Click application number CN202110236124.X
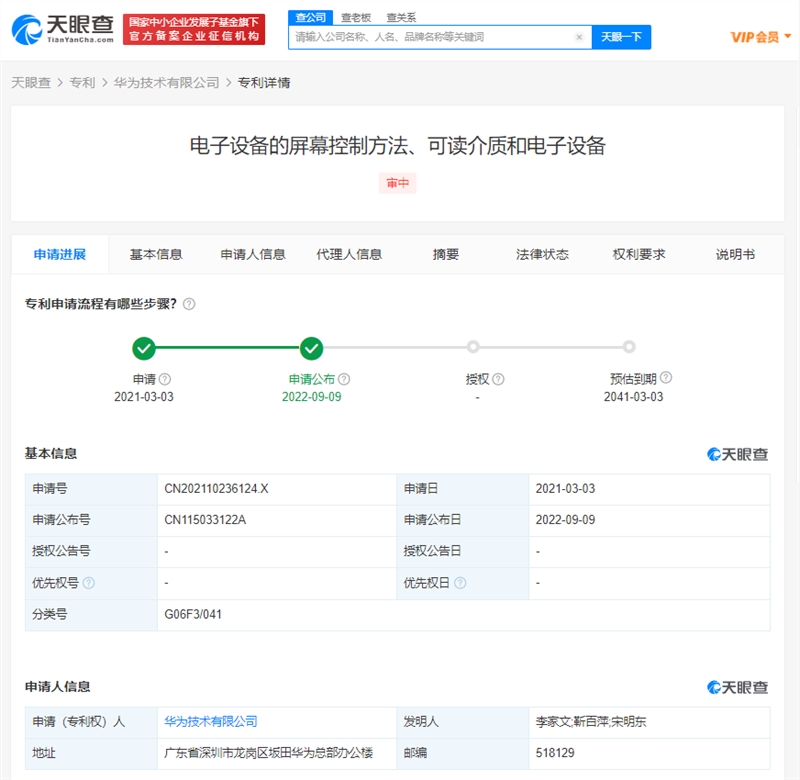 click(216, 489)
